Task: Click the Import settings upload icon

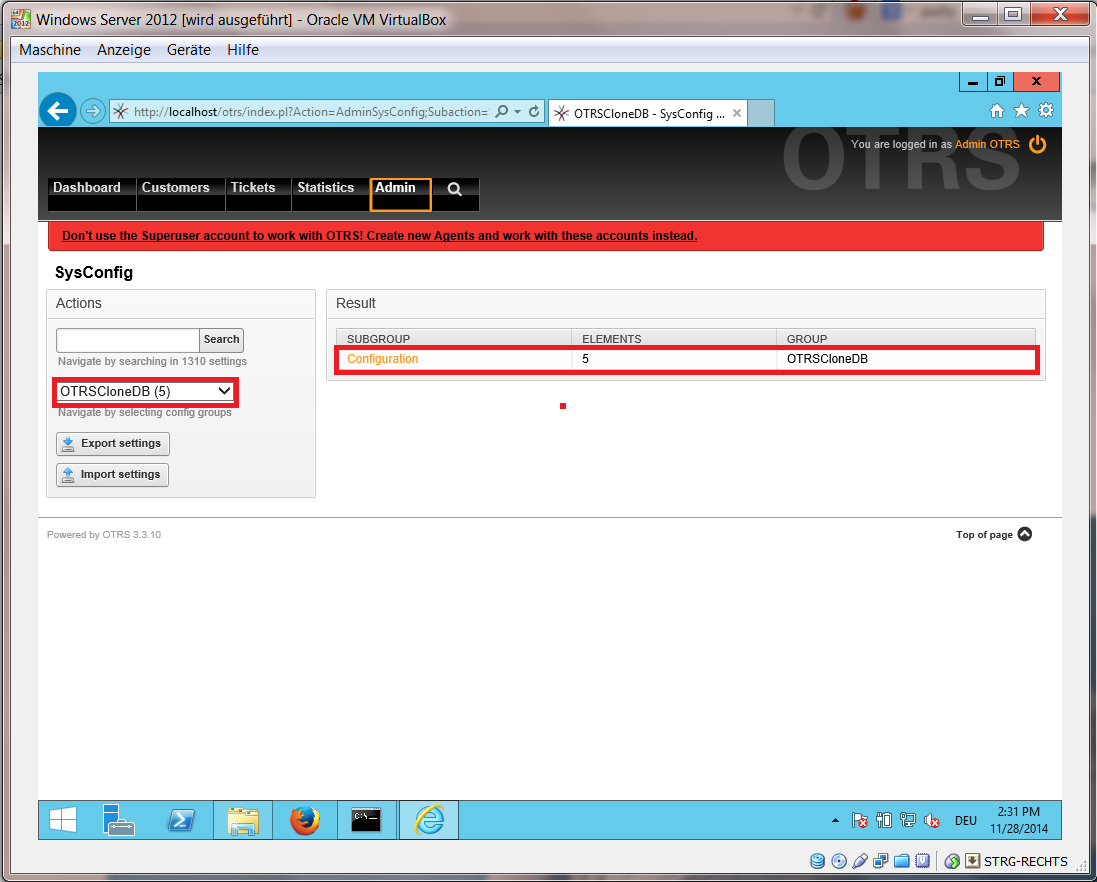Action: click(x=67, y=474)
